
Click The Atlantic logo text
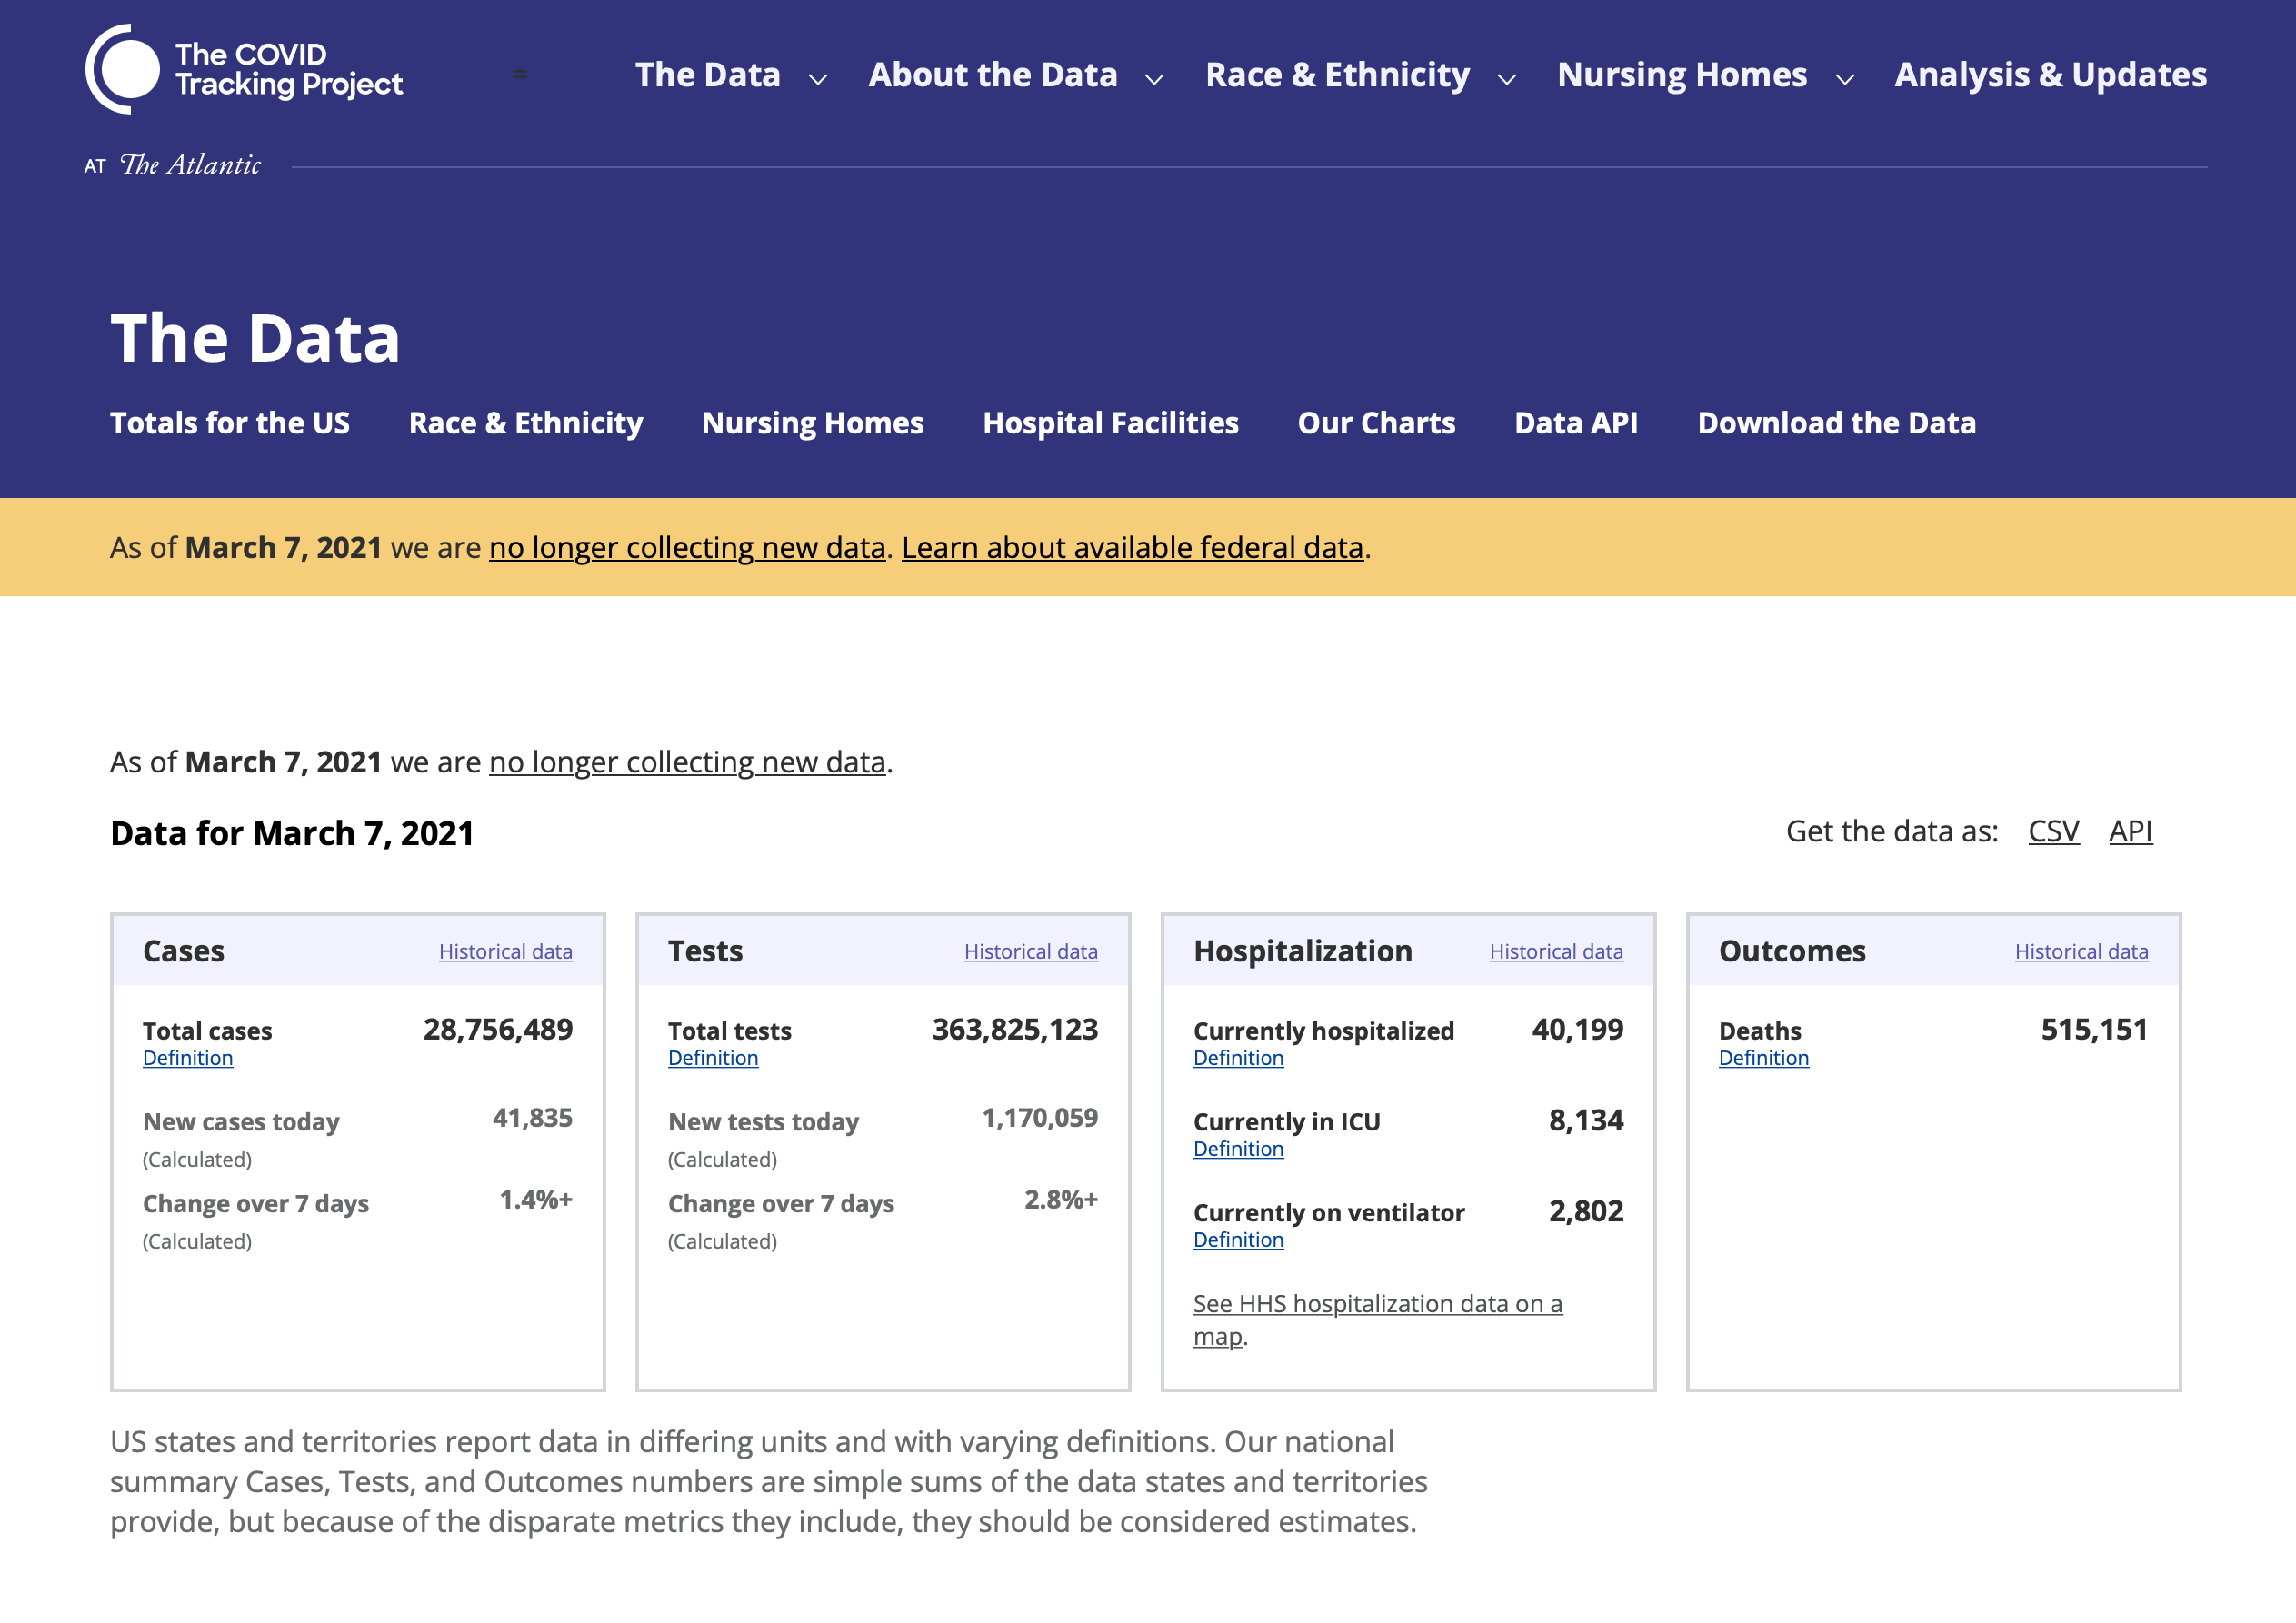click(x=190, y=165)
